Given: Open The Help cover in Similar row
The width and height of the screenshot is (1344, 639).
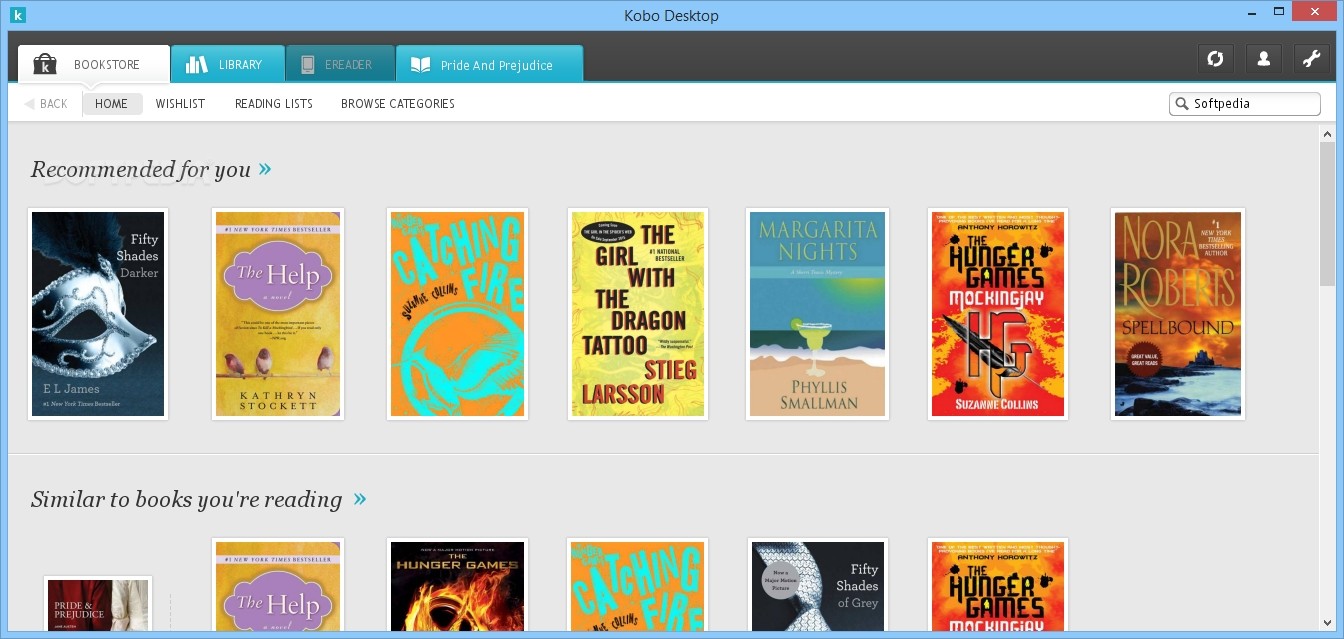Looking at the screenshot, I should (278, 584).
